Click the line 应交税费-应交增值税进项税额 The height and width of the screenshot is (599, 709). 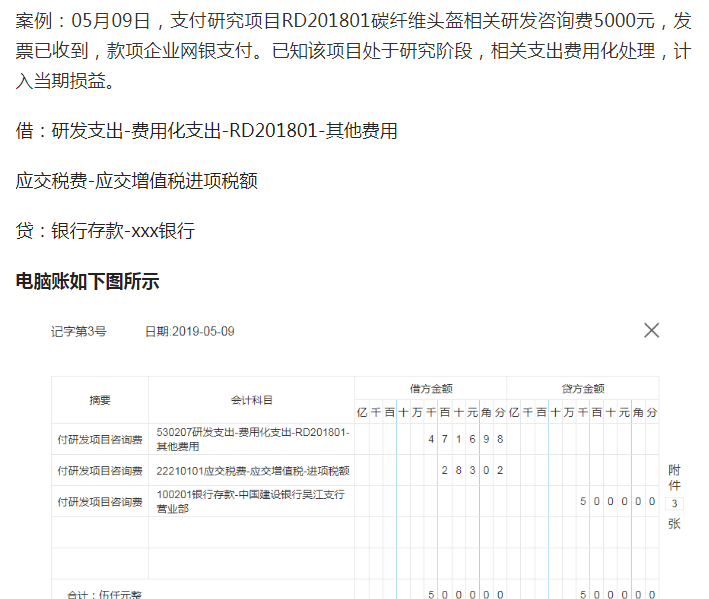pos(137,181)
